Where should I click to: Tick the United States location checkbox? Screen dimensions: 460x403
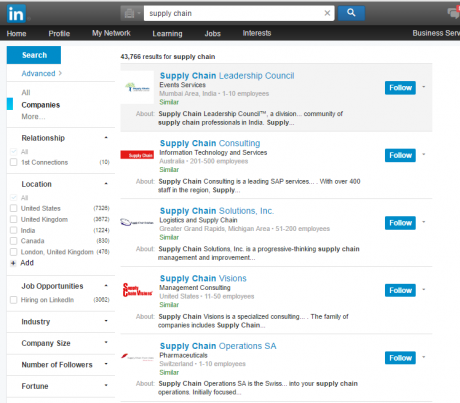(x=14, y=208)
